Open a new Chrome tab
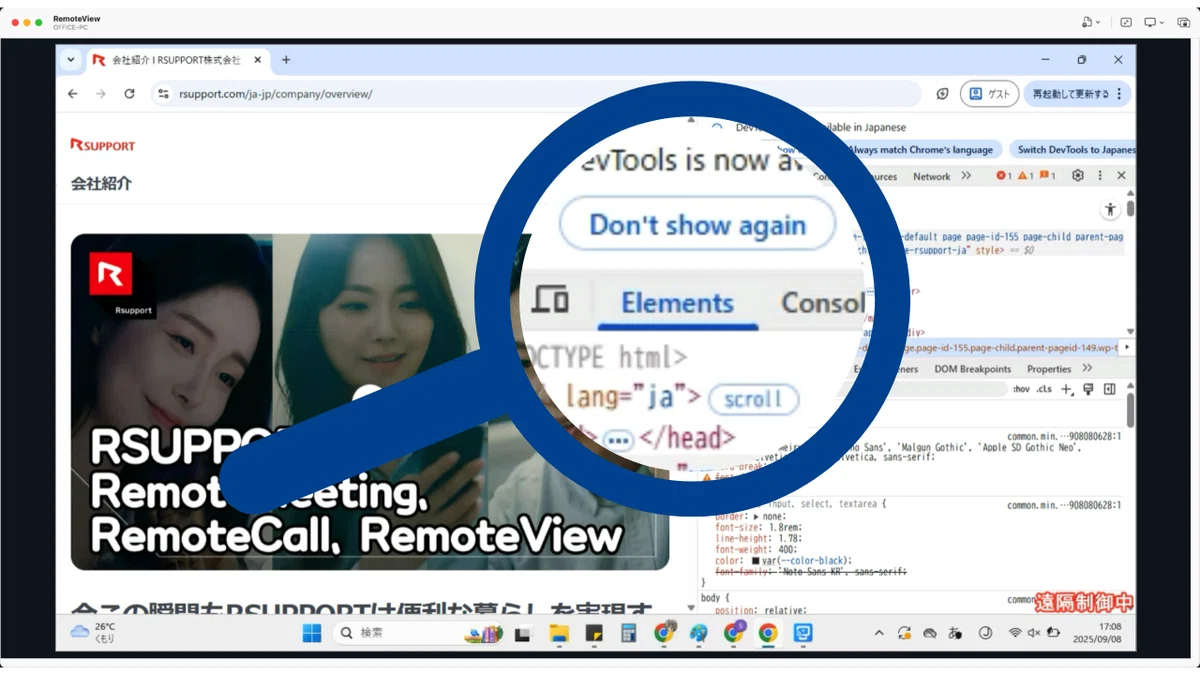The height and width of the screenshot is (675, 1200). (x=286, y=60)
